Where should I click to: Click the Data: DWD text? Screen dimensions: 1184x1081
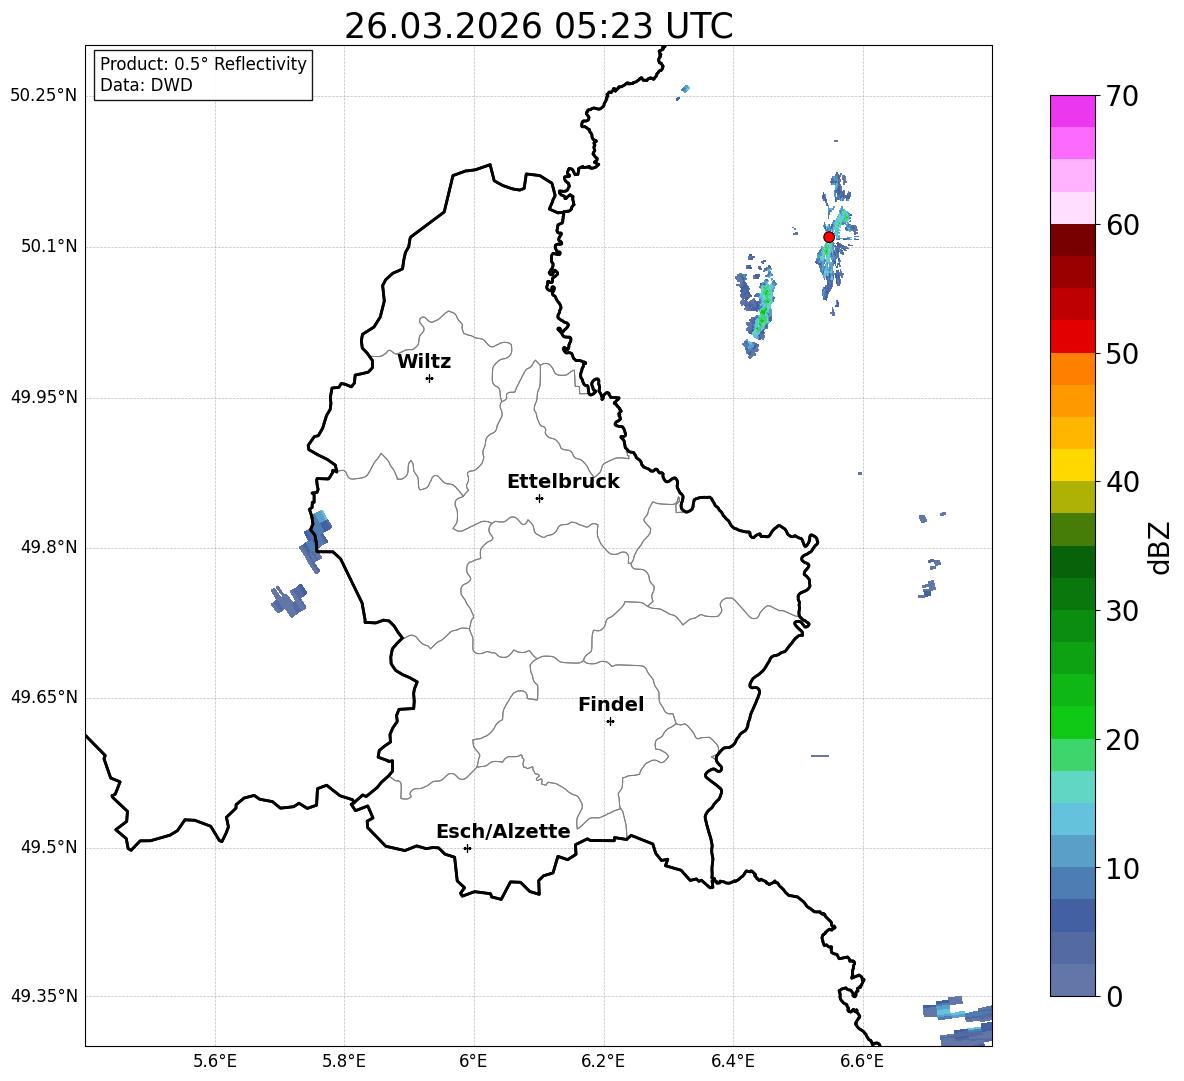(x=146, y=85)
